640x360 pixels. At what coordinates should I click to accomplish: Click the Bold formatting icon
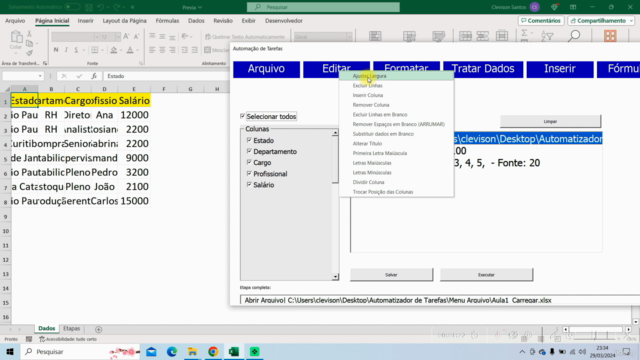[56, 50]
